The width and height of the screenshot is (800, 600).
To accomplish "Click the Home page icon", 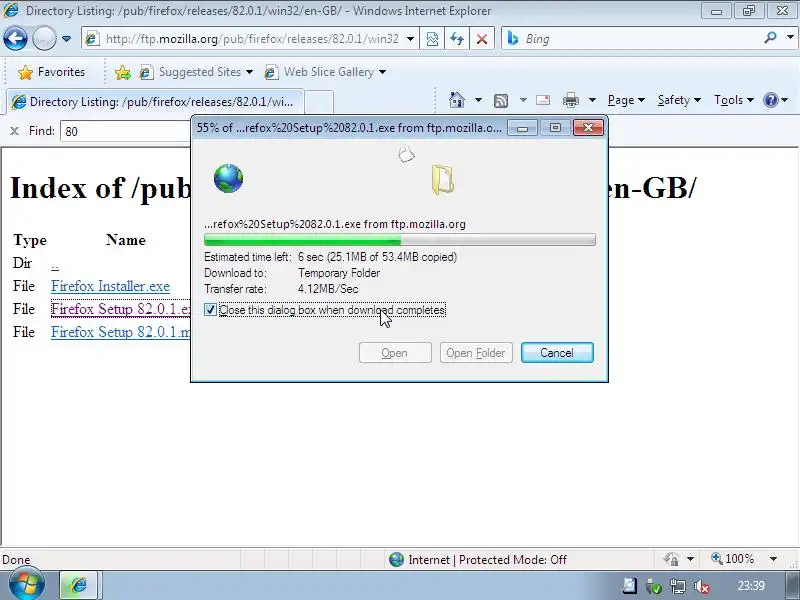I will (457, 100).
